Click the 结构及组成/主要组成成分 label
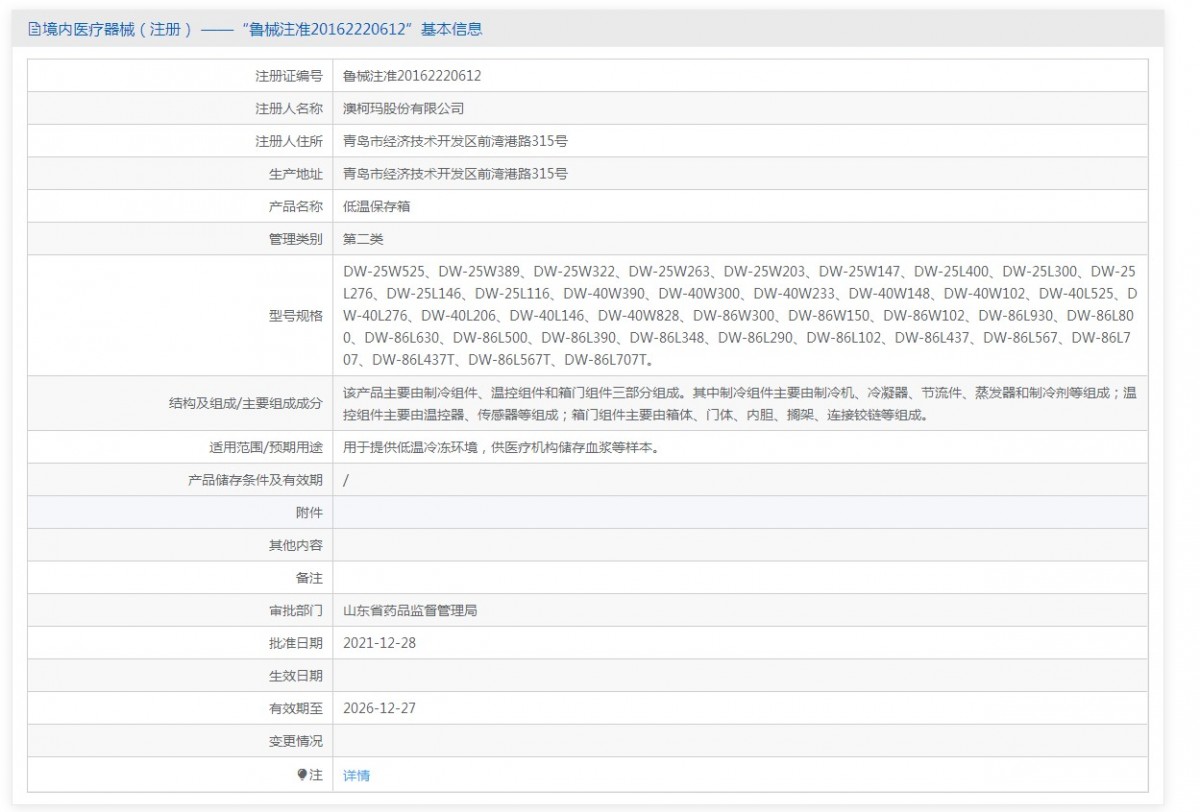Image resolution: width=1200 pixels, height=812 pixels. pos(246,403)
